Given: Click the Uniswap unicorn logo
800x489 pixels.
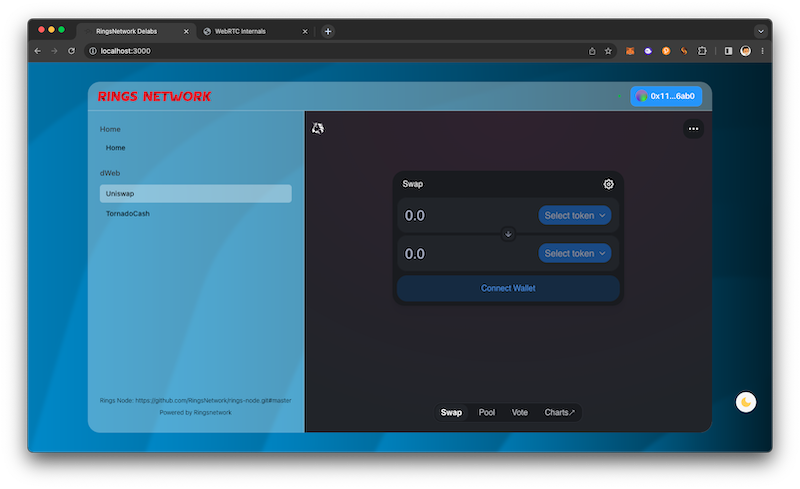Looking at the screenshot, I should click(318, 128).
